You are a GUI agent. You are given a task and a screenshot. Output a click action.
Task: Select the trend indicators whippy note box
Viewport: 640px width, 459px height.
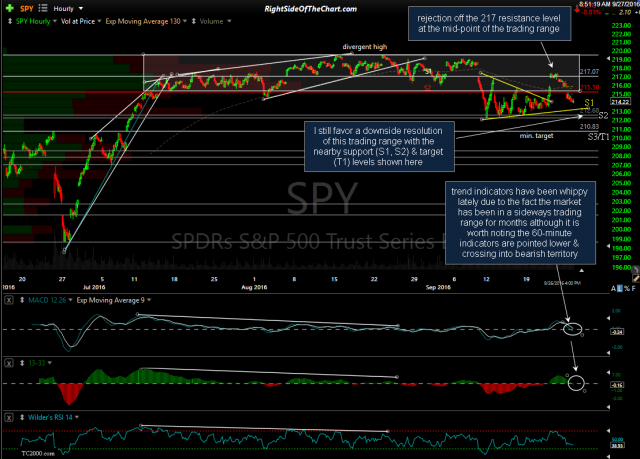point(520,223)
